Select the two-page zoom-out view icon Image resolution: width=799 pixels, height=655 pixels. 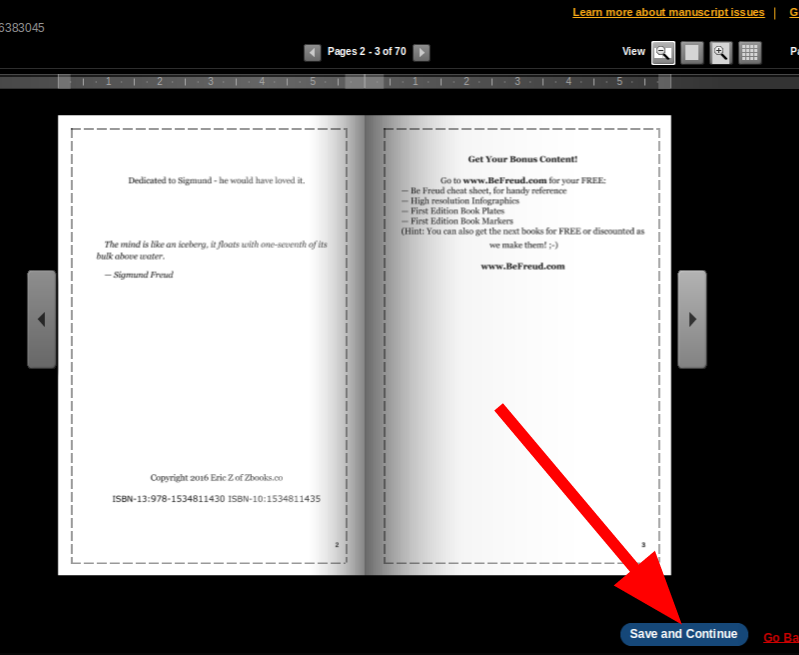point(663,53)
